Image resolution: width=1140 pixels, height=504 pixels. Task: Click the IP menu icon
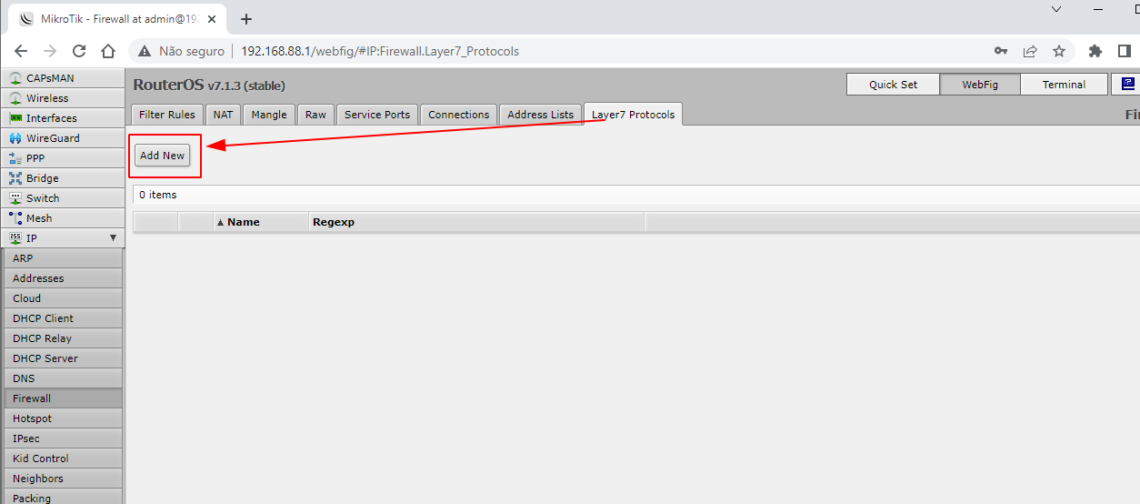(15, 238)
